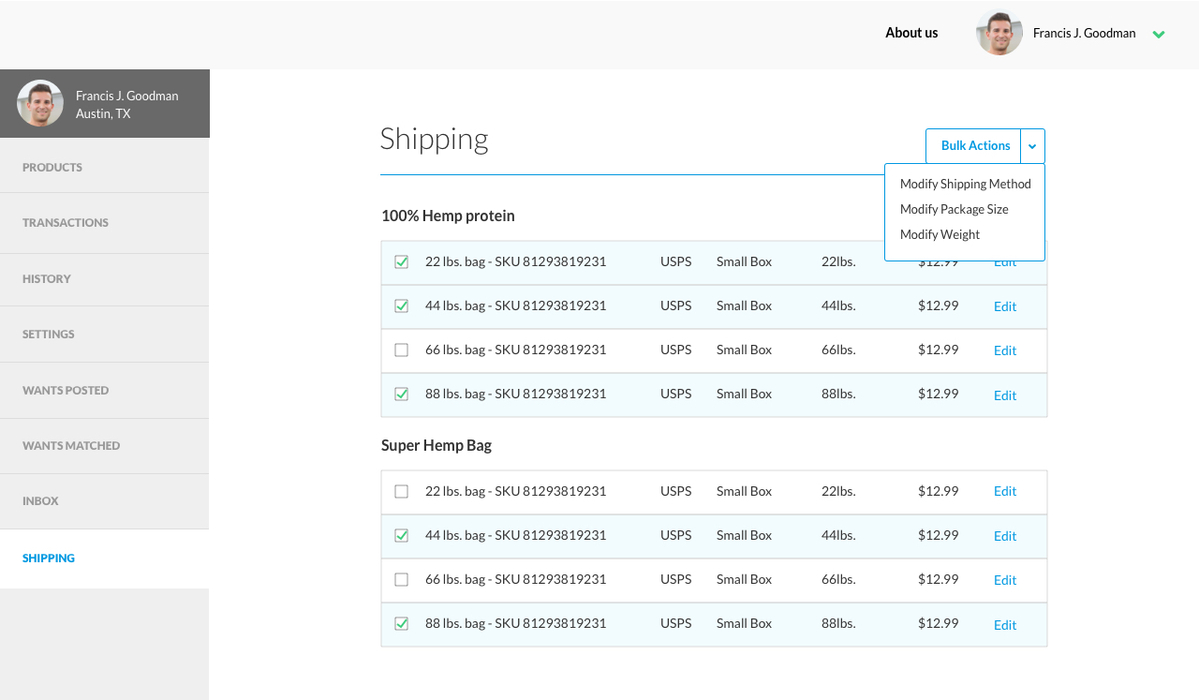Open the About us link
Screen dimensions: 1199x700
click(911, 33)
